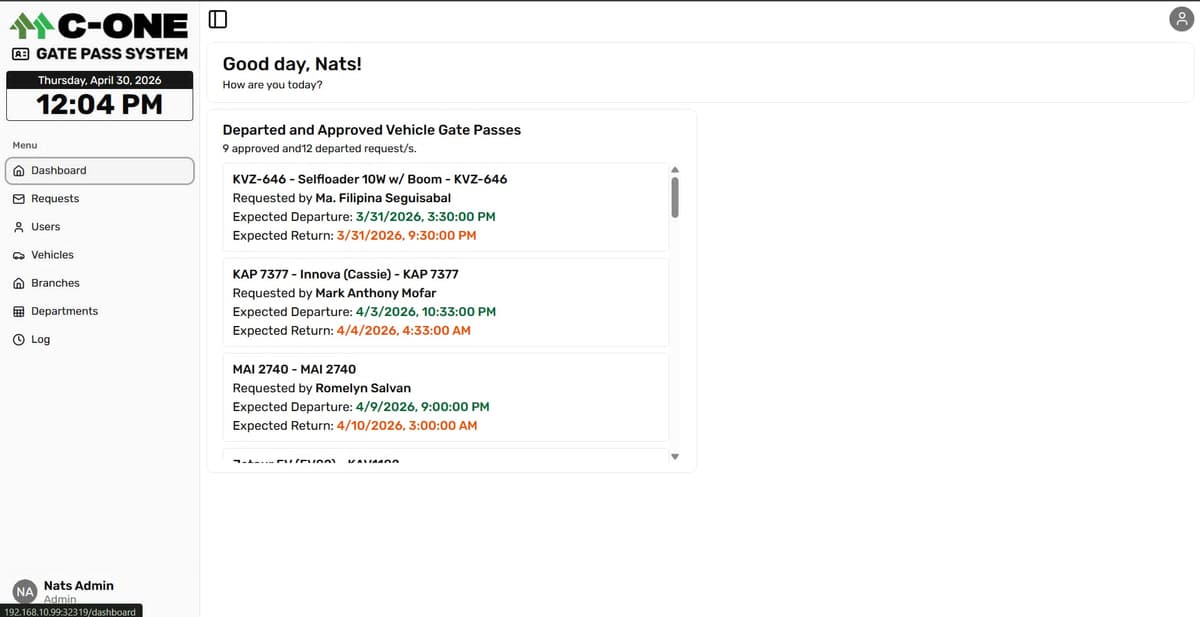Click the C-ONE logo
This screenshot has width=1200, height=617.
[x=99, y=25]
